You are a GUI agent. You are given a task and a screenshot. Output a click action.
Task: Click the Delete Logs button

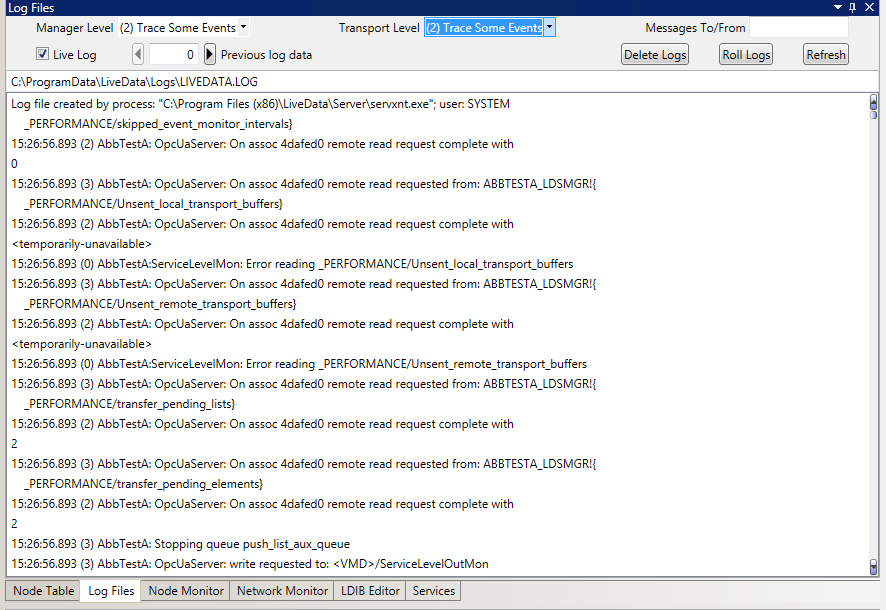[x=654, y=54]
